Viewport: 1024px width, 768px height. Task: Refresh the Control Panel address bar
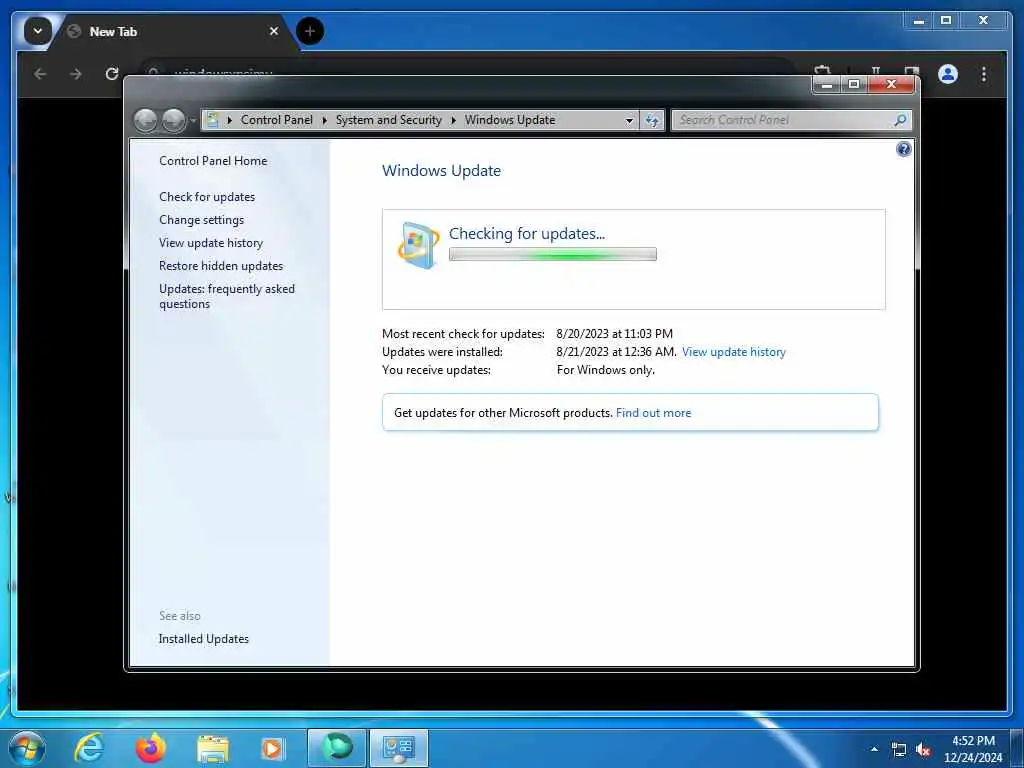652,120
